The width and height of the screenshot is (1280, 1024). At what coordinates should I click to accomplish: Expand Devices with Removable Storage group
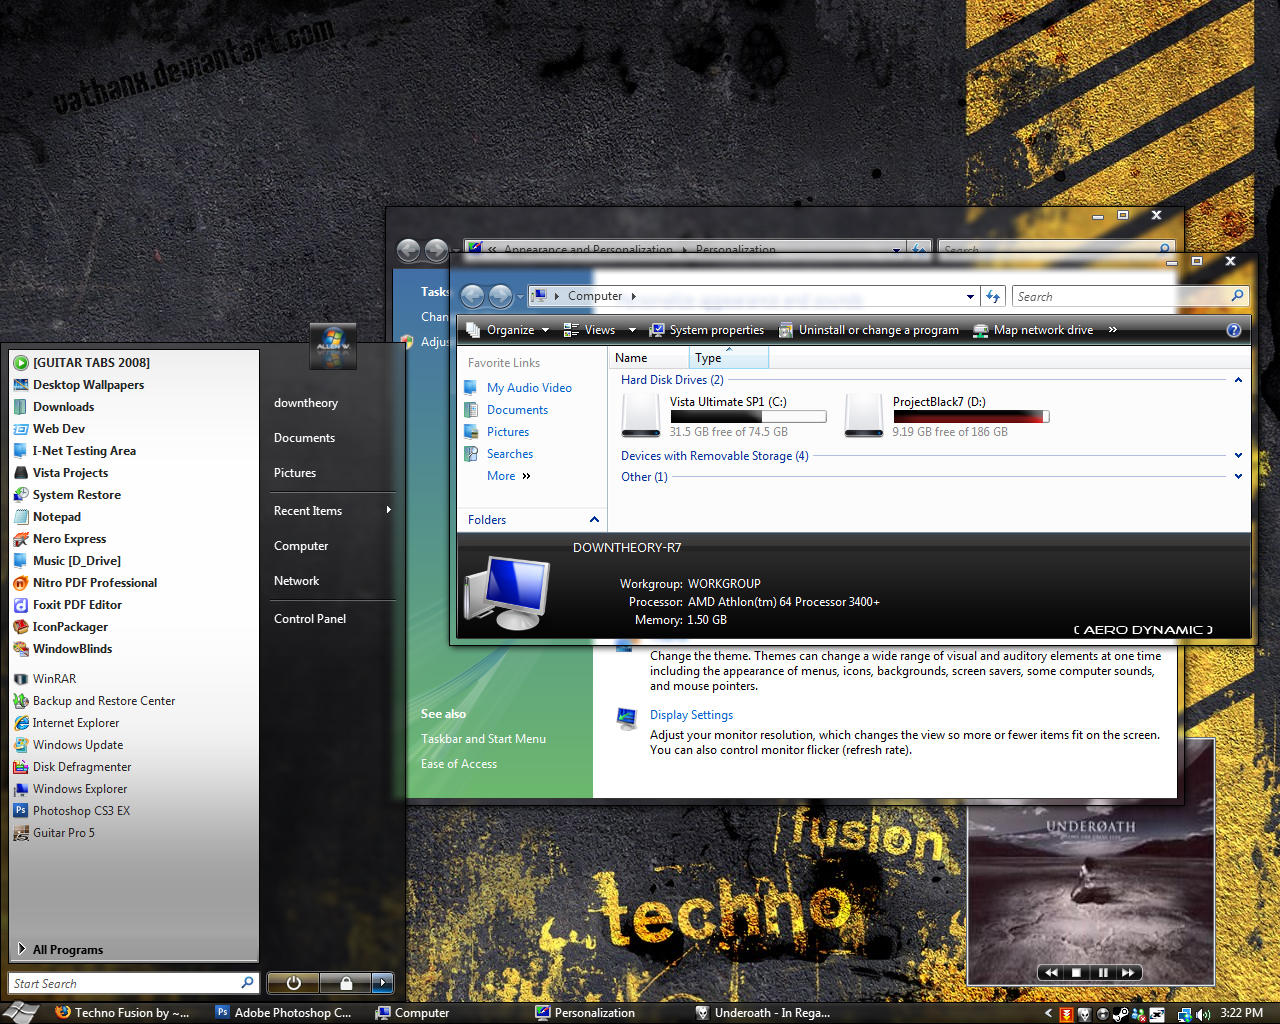pos(1238,456)
